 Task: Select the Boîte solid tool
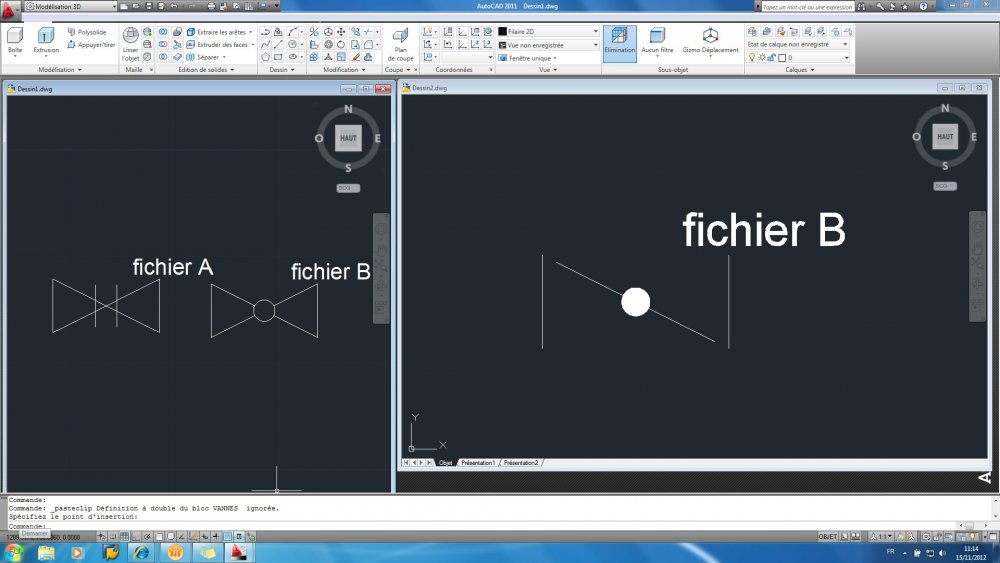point(15,41)
